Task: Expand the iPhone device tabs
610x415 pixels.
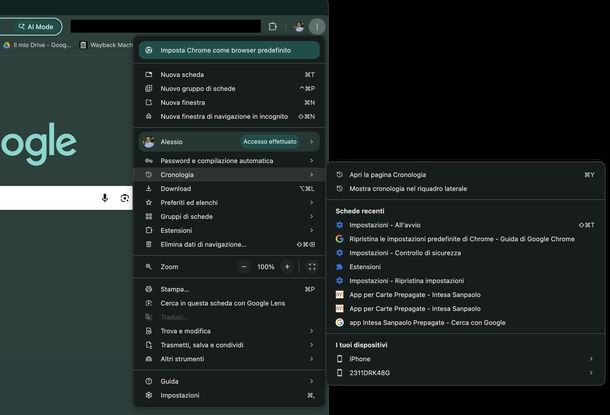Action: (x=465, y=359)
